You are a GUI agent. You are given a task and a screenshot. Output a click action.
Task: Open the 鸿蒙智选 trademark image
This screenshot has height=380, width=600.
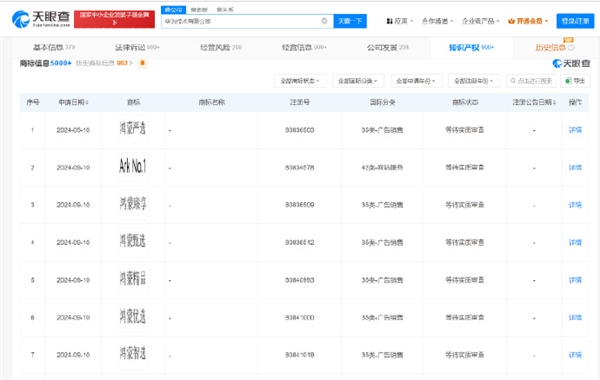point(133,354)
